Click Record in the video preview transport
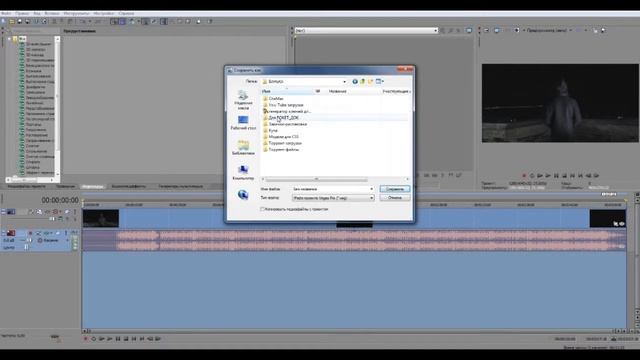 pyautogui.click(x=524, y=176)
